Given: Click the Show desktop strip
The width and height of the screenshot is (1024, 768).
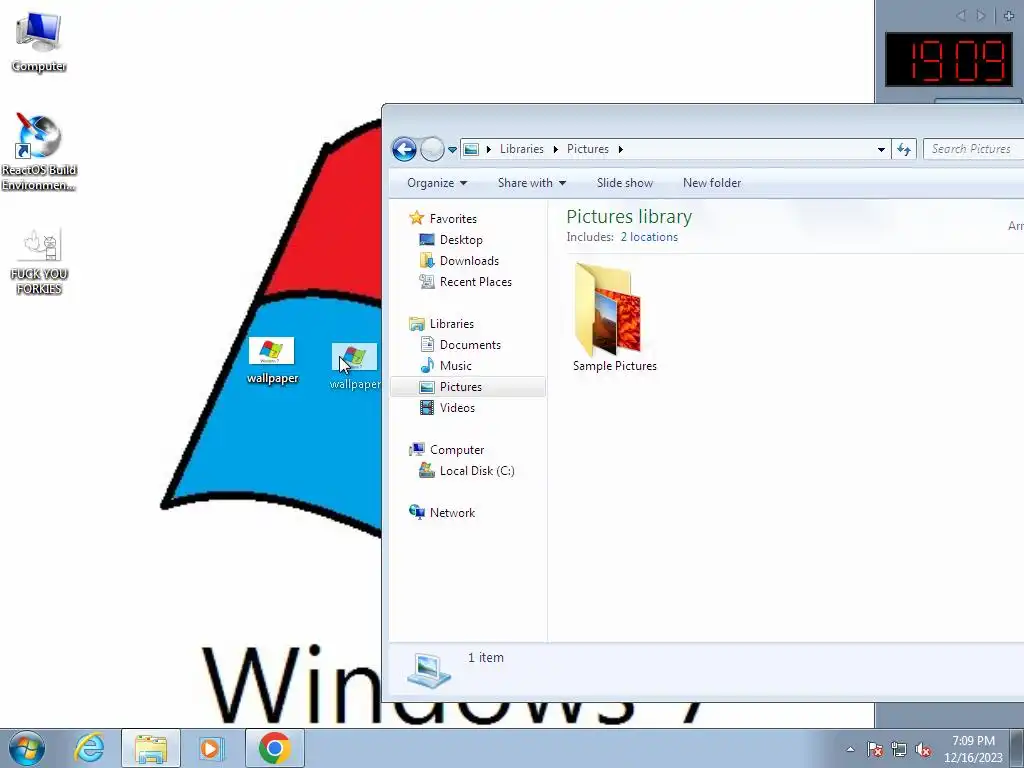Looking at the screenshot, I should point(1017,749).
